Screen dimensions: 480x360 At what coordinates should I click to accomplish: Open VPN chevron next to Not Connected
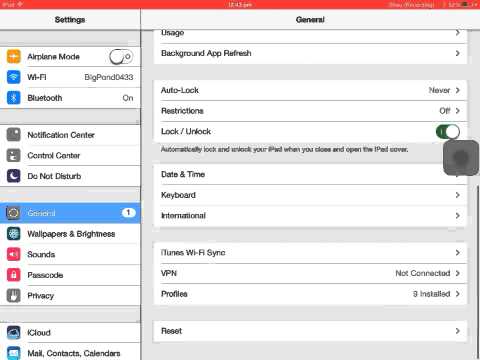pos(458,273)
